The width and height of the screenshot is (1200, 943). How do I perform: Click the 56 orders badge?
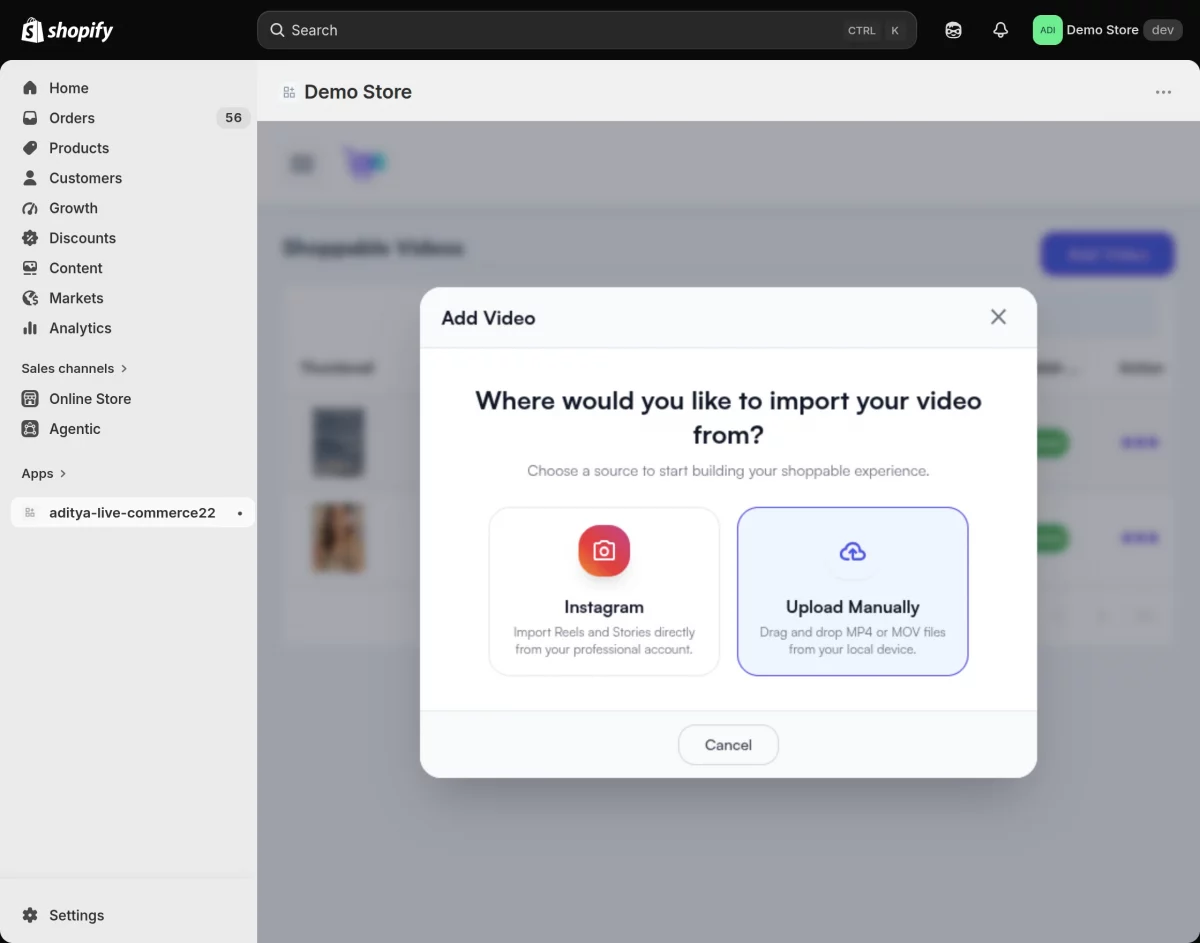click(x=233, y=118)
